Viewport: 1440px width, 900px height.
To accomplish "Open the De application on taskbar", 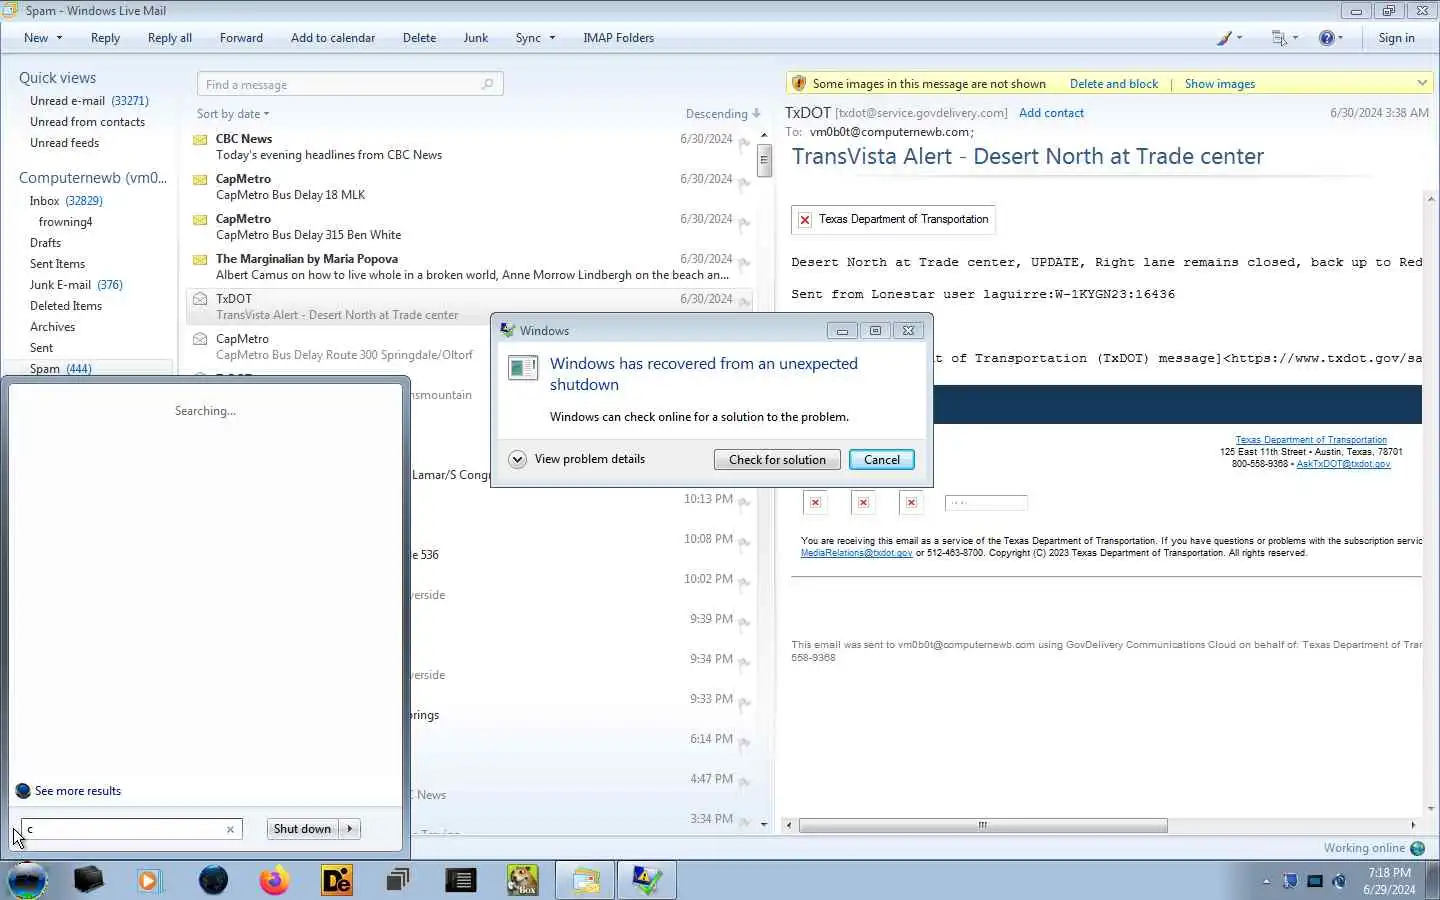I will [337, 880].
